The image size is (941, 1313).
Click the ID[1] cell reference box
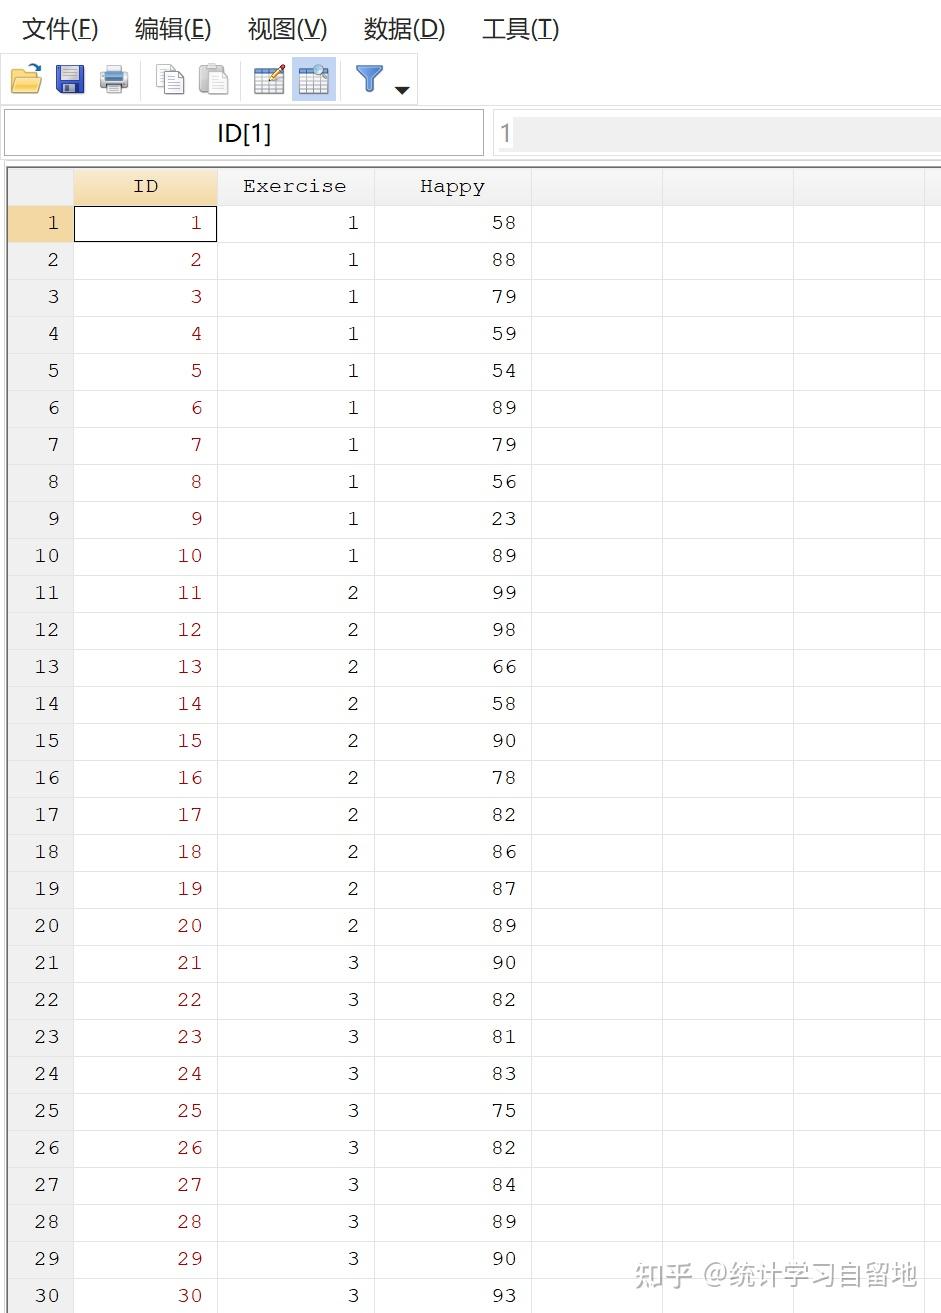point(244,133)
